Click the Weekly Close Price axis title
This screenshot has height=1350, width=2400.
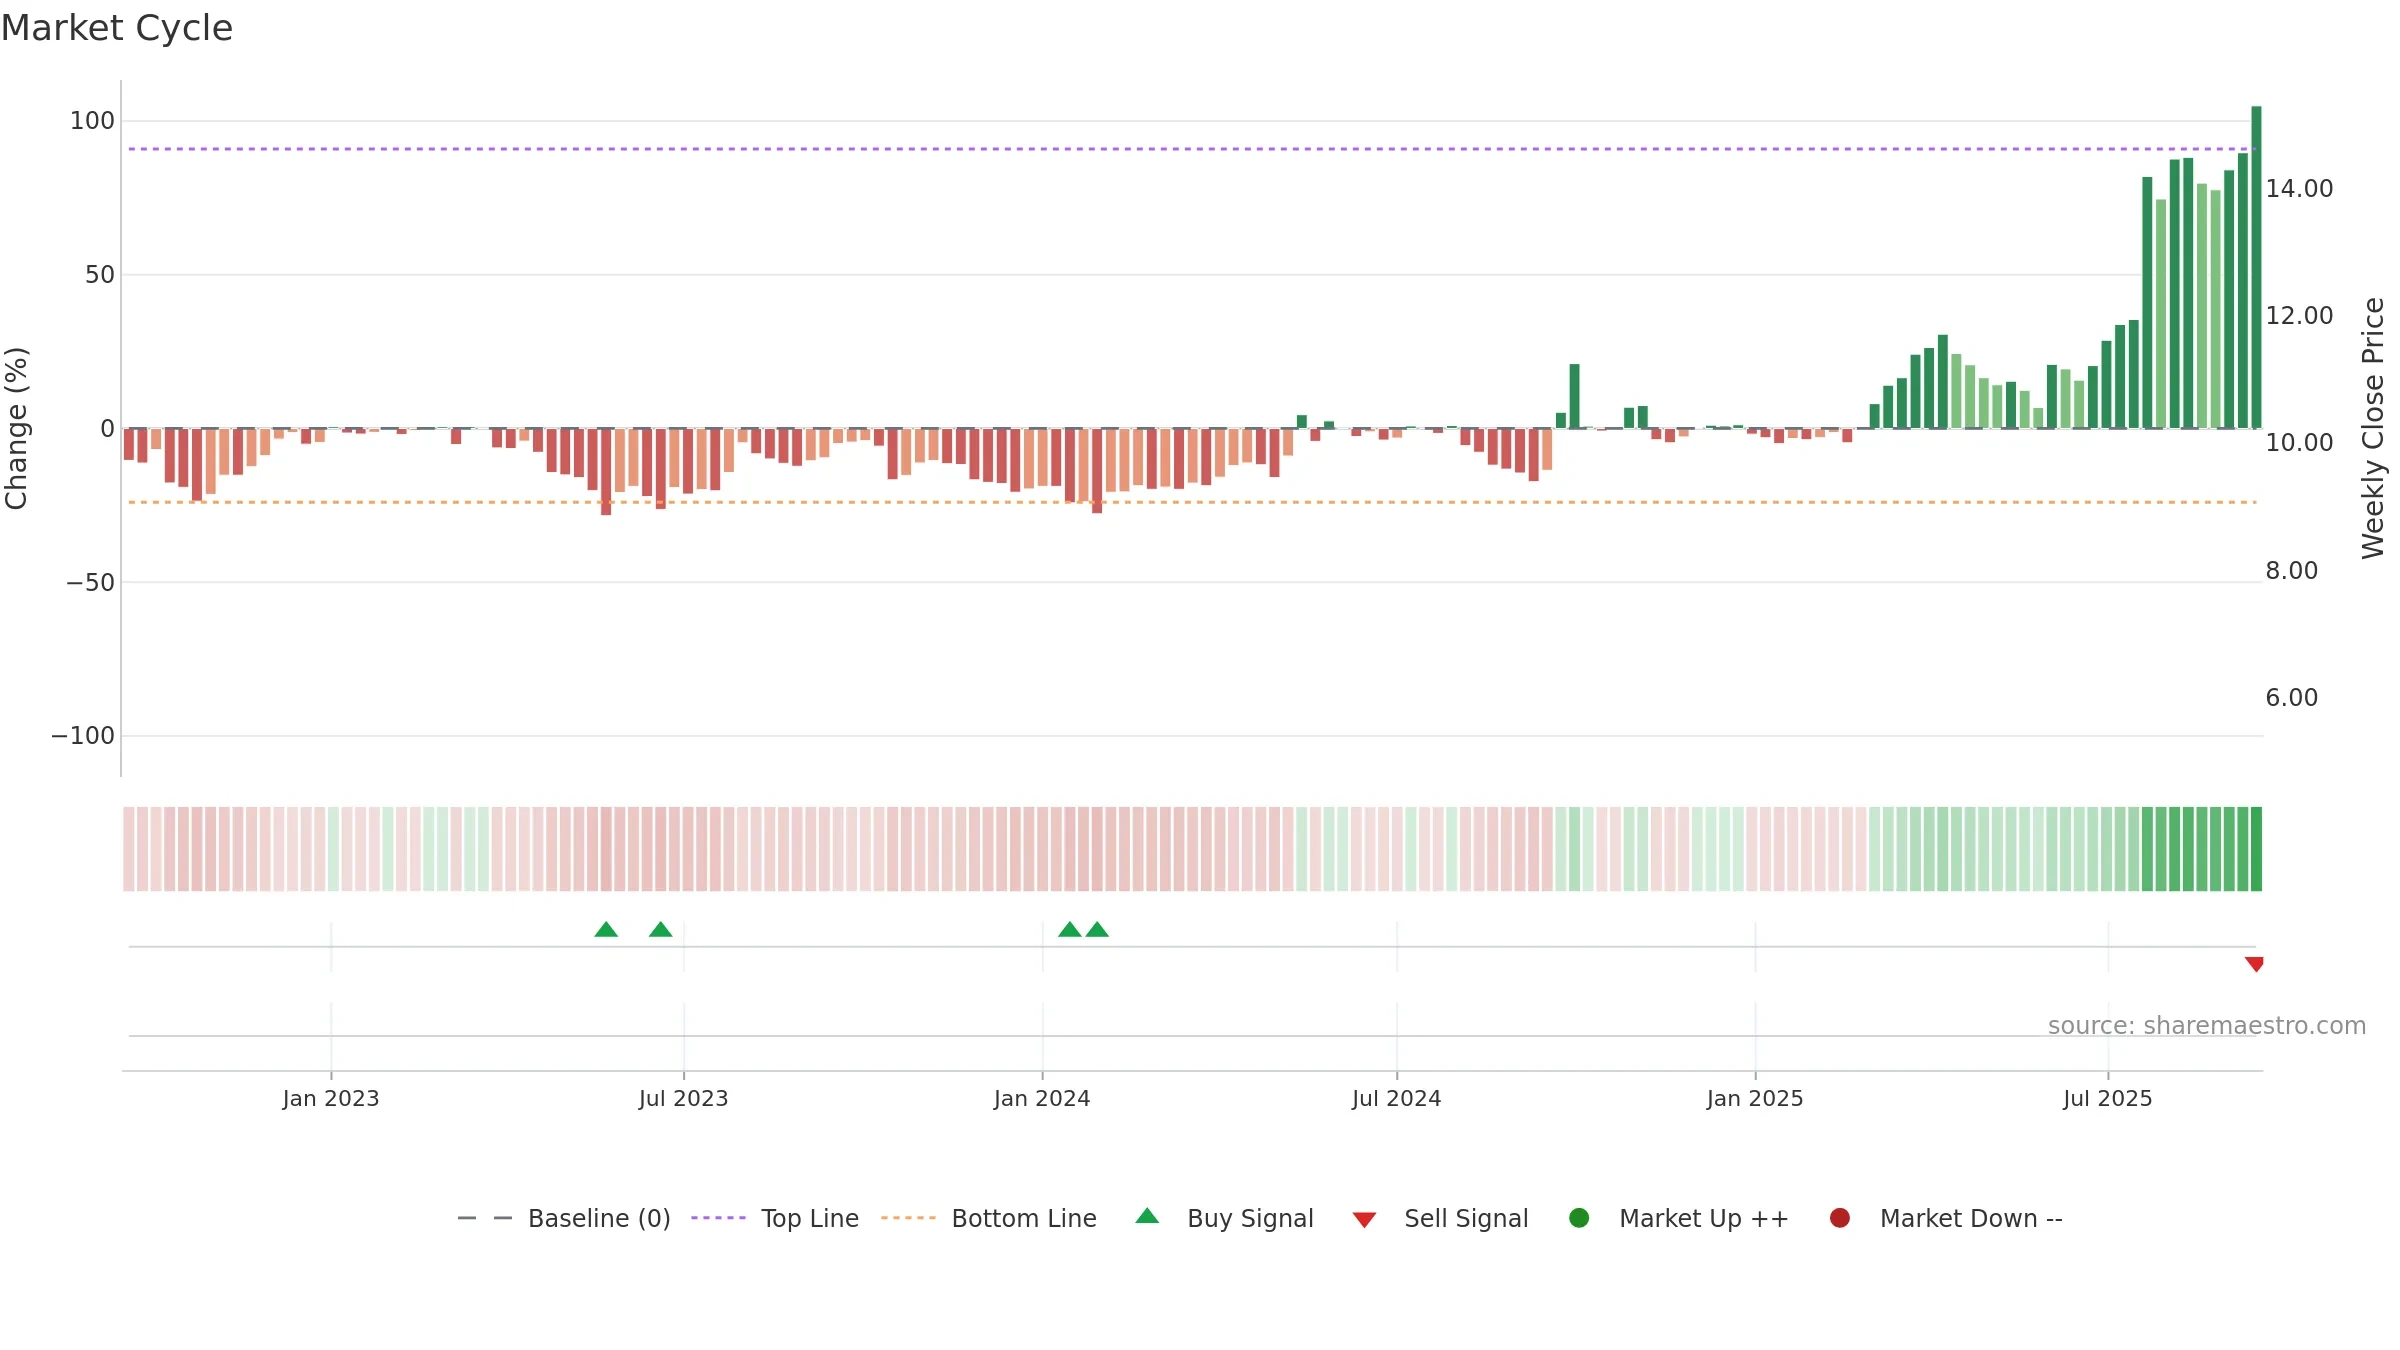pyautogui.click(x=2373, y=428)
